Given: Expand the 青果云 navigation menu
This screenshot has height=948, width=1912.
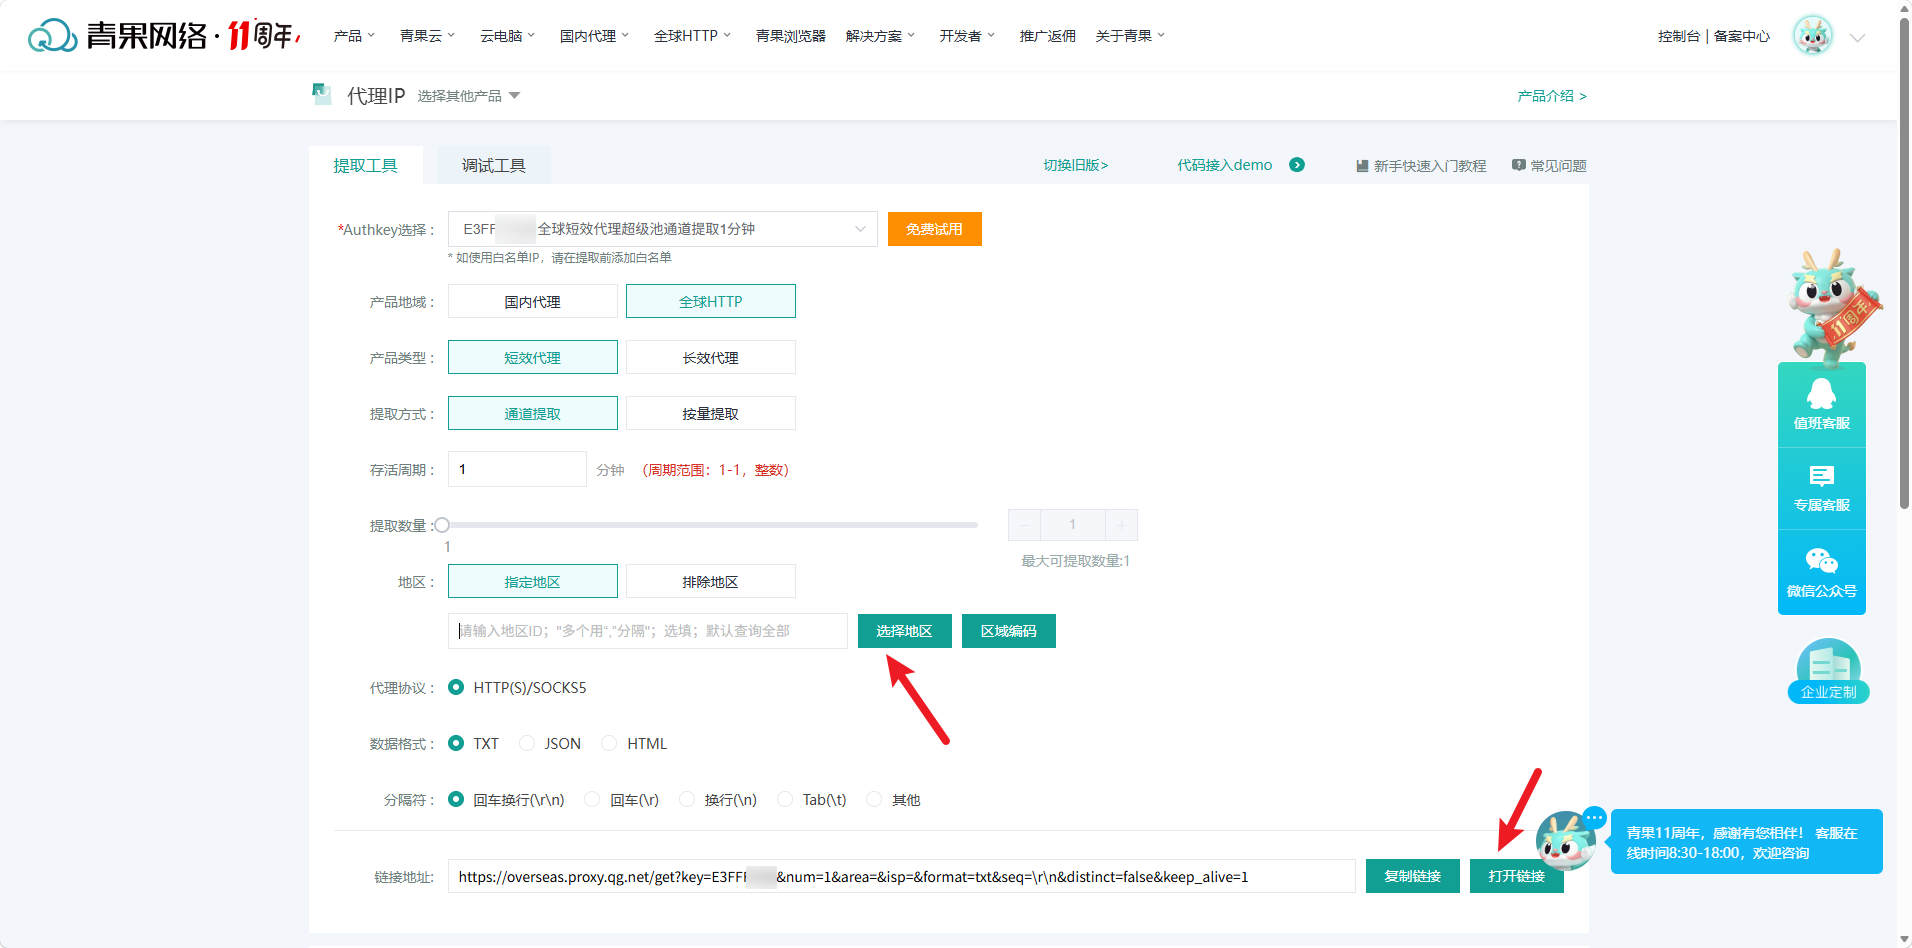Looking at the screenshot, I should coord(427,36).
